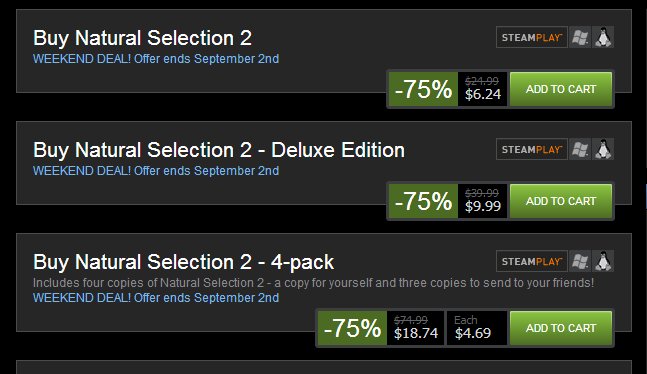Click Windows icon on 4-pack package
The image size is (647, 374).
coord(580,261)
